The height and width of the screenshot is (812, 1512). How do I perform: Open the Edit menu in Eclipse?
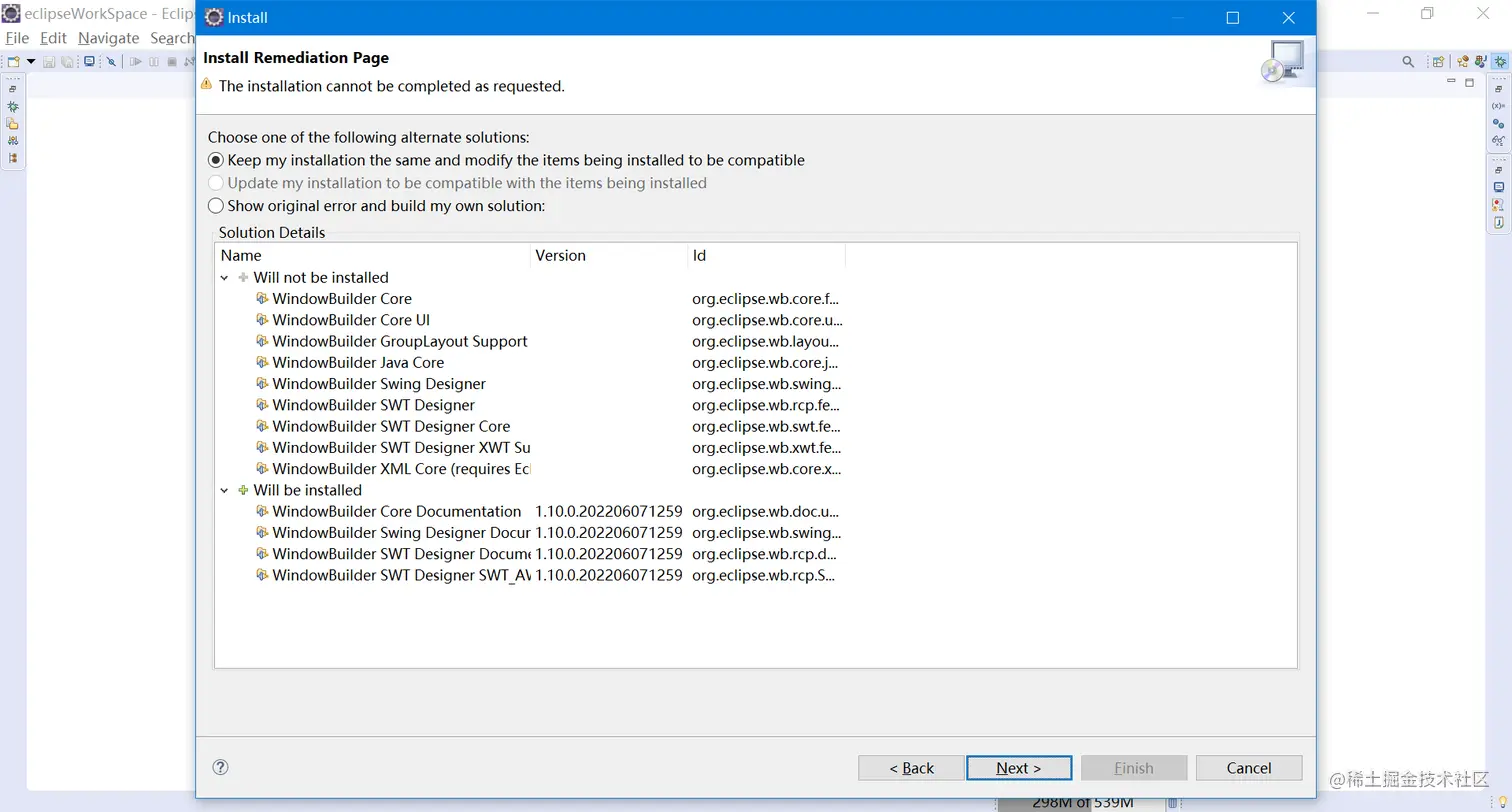pos(53,38)
